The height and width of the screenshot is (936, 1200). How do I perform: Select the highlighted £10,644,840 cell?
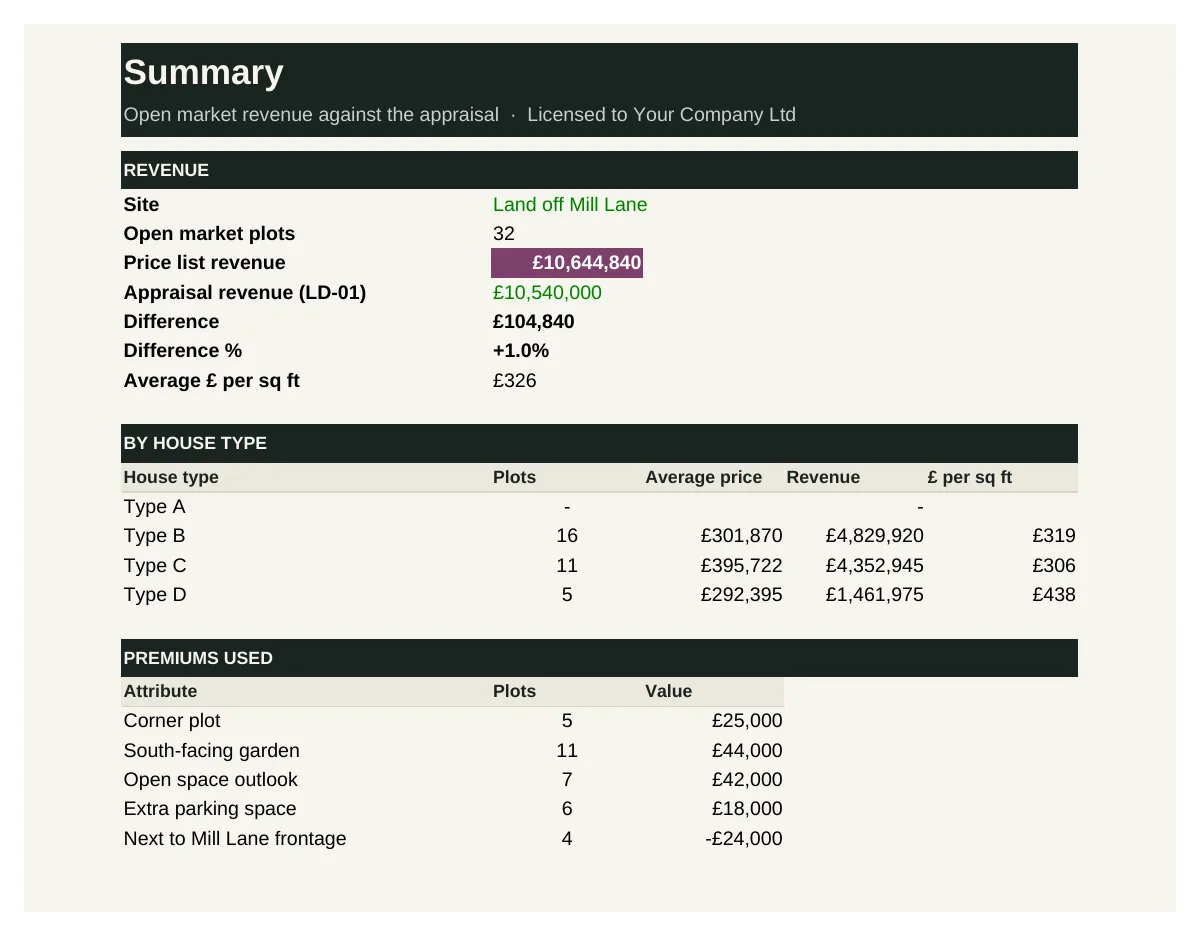coord(567,263)
